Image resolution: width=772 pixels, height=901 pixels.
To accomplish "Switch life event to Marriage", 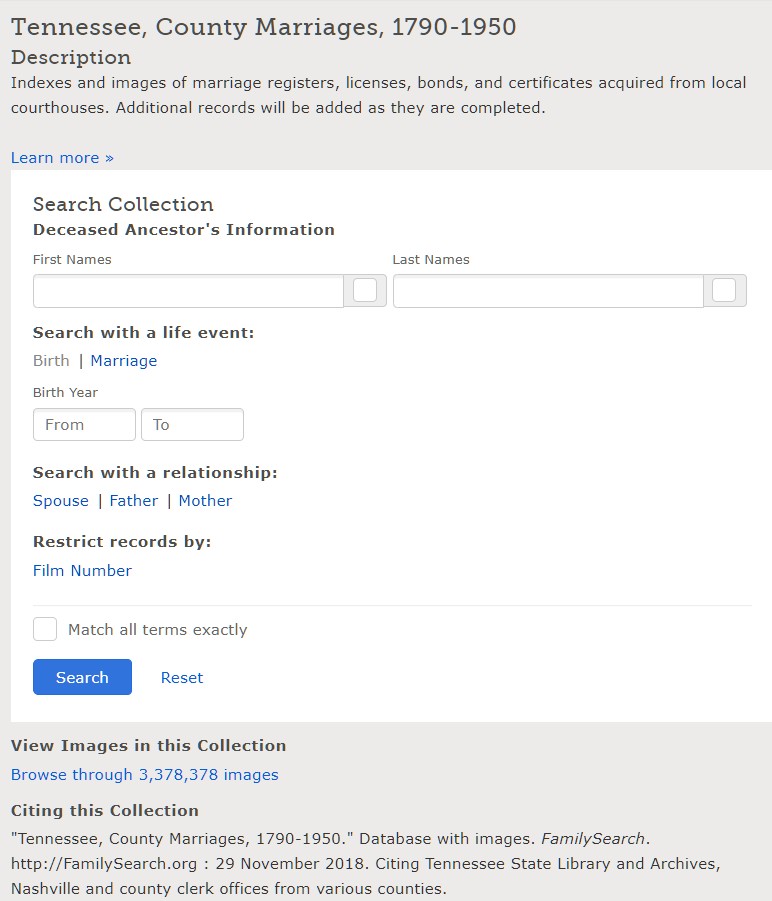I will 123,361.
